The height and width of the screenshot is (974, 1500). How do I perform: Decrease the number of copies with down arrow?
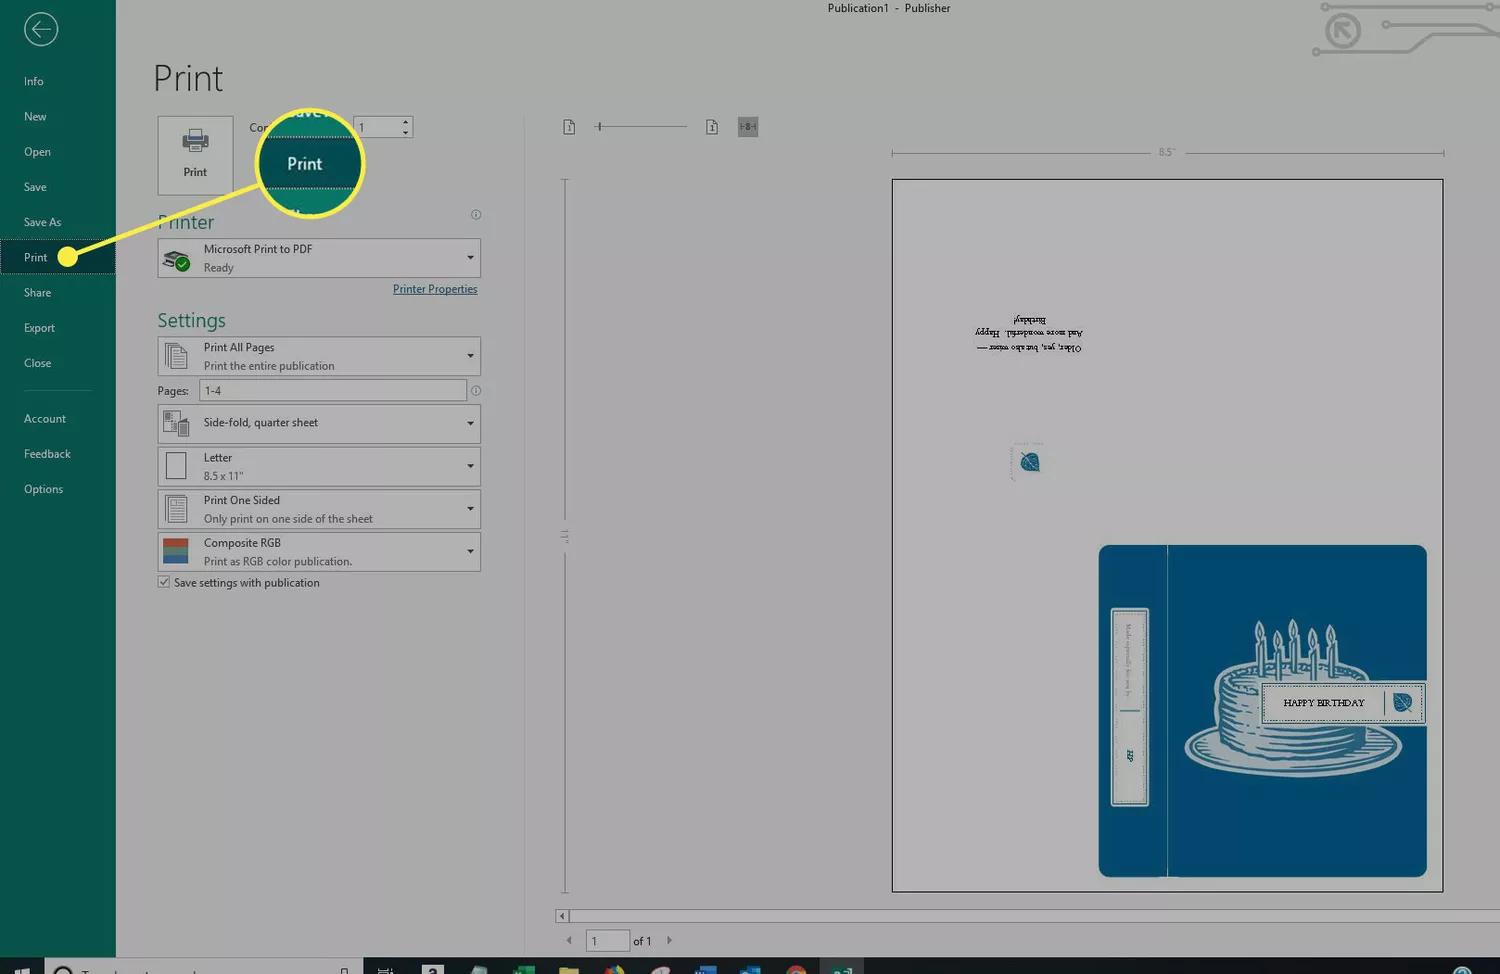click(405, 132)
